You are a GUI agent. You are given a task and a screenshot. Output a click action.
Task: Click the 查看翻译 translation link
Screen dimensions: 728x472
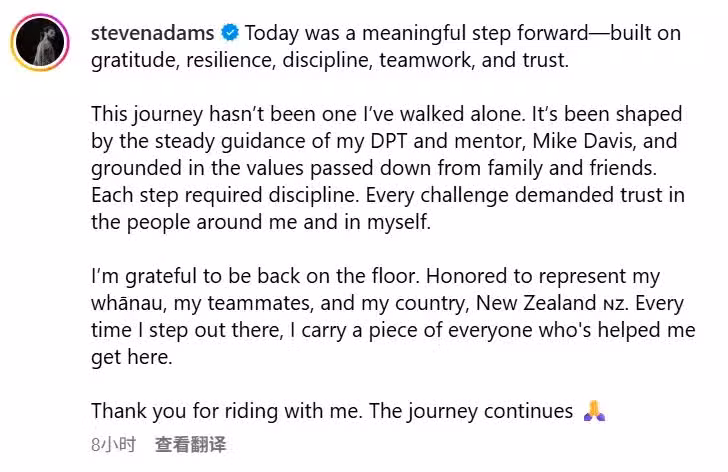click(x=190, y=443)
